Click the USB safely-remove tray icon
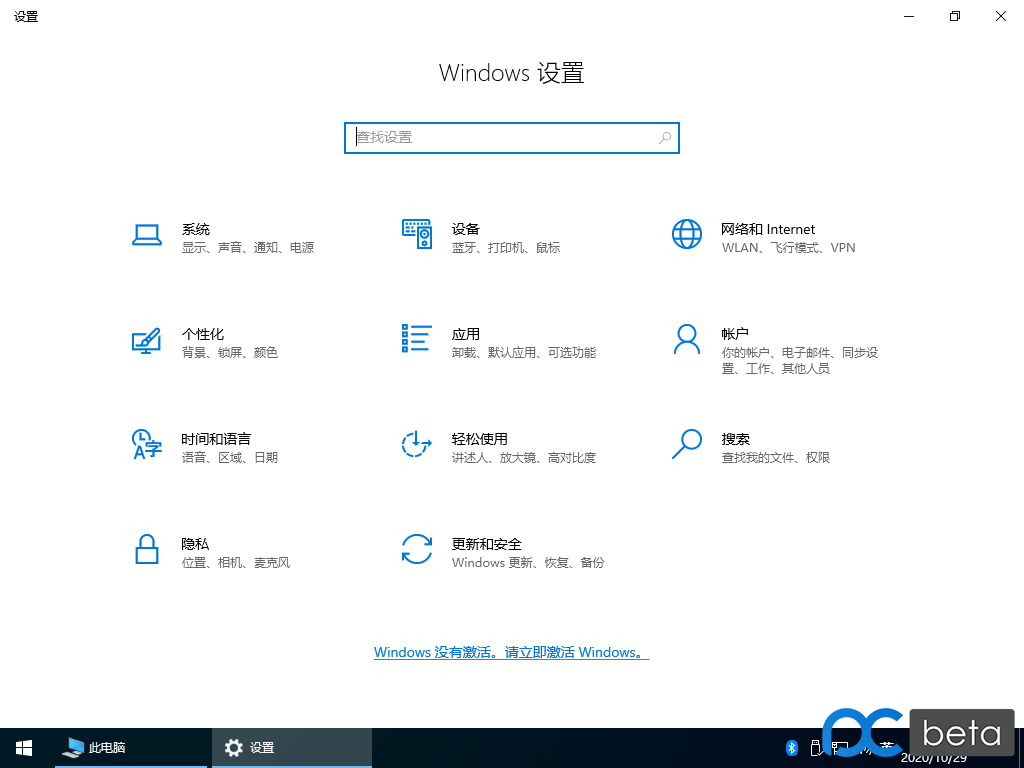 tap(815, 748)
